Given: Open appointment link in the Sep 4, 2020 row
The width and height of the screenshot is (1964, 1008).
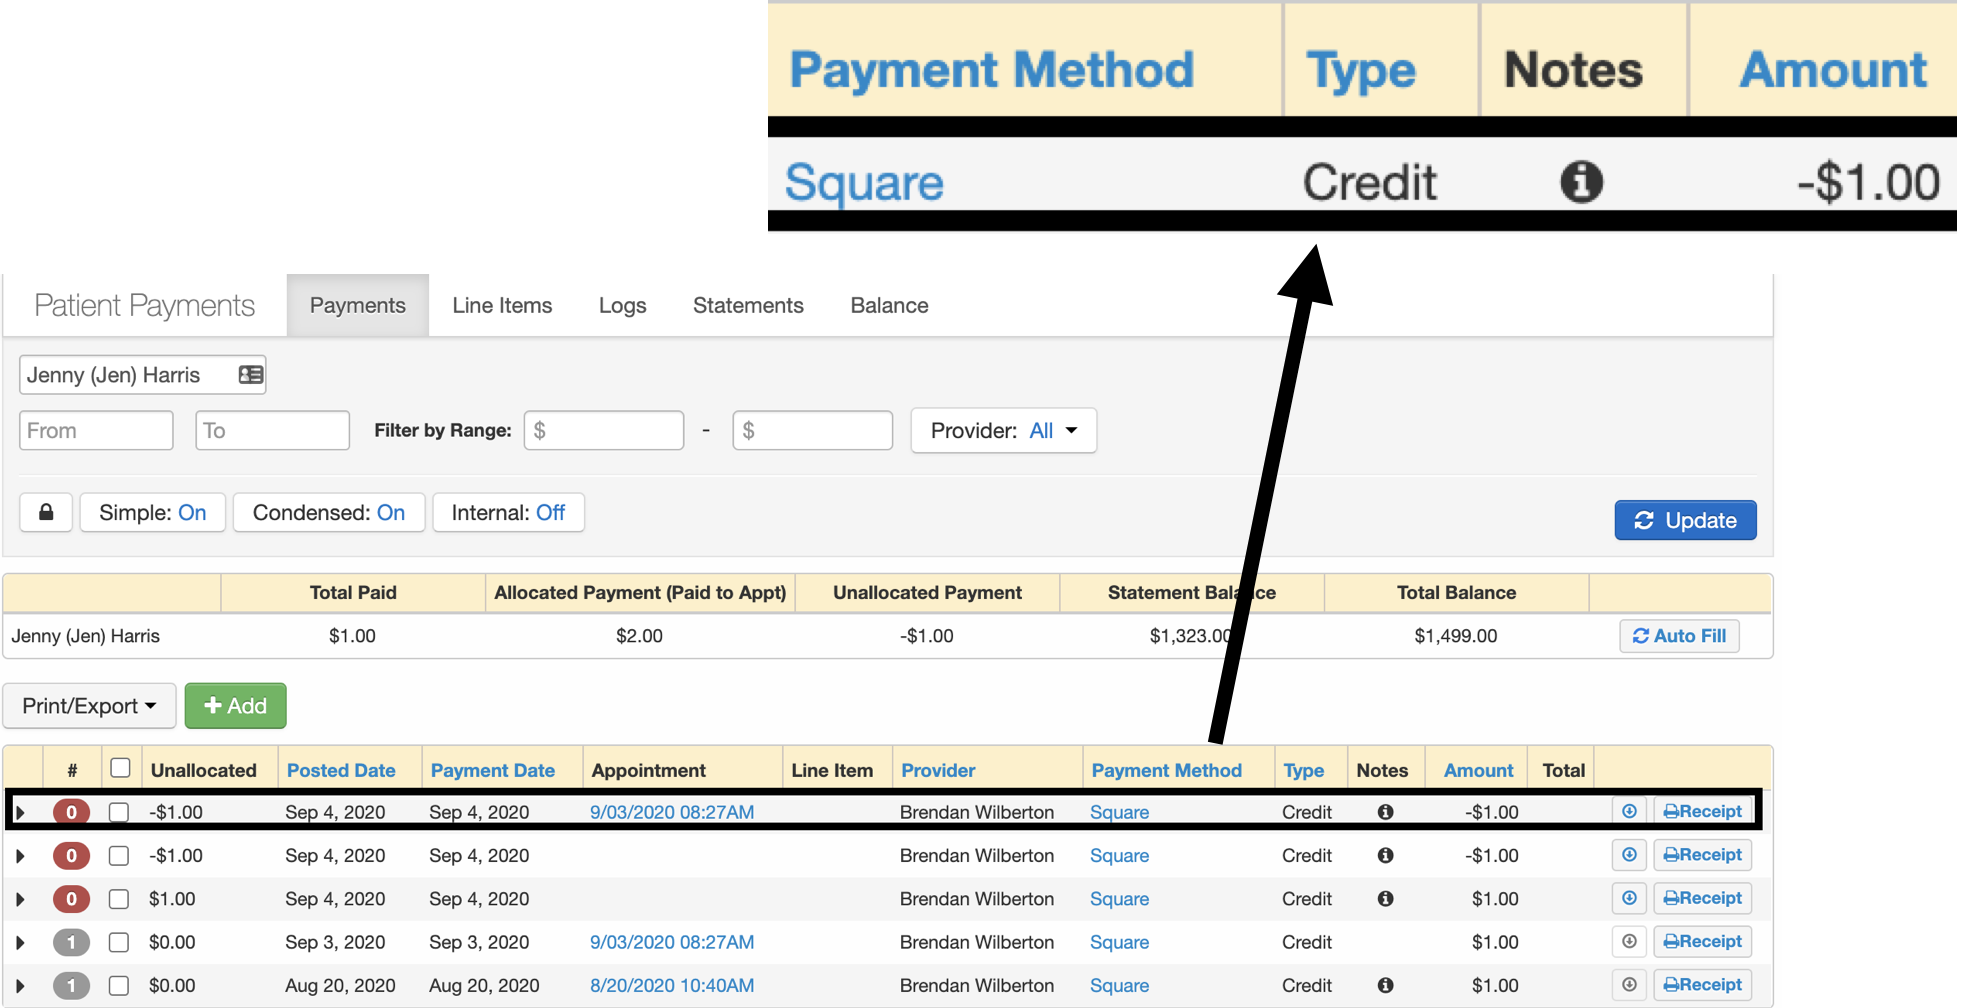Looking at the screenshot, I should [x=672, y=812].
